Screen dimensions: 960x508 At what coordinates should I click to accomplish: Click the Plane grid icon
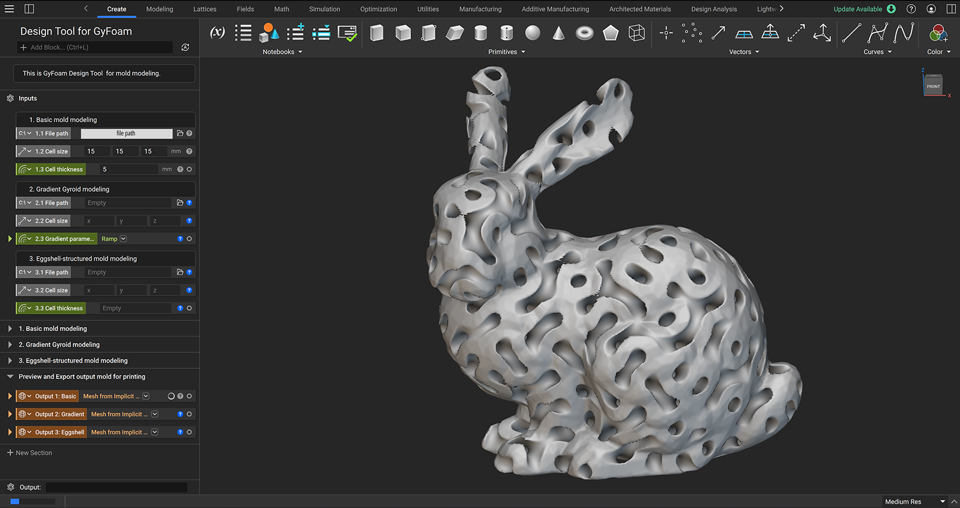tap(744, 34)
